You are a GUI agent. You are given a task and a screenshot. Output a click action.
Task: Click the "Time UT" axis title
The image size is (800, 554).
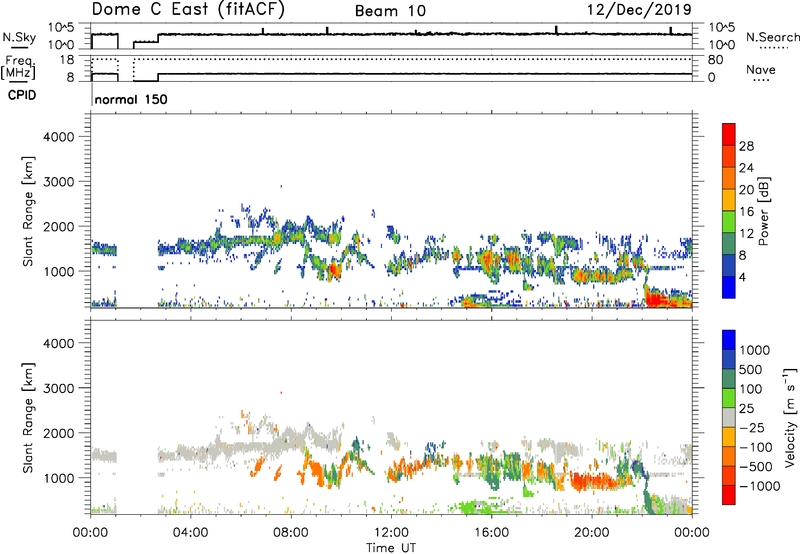391,548
